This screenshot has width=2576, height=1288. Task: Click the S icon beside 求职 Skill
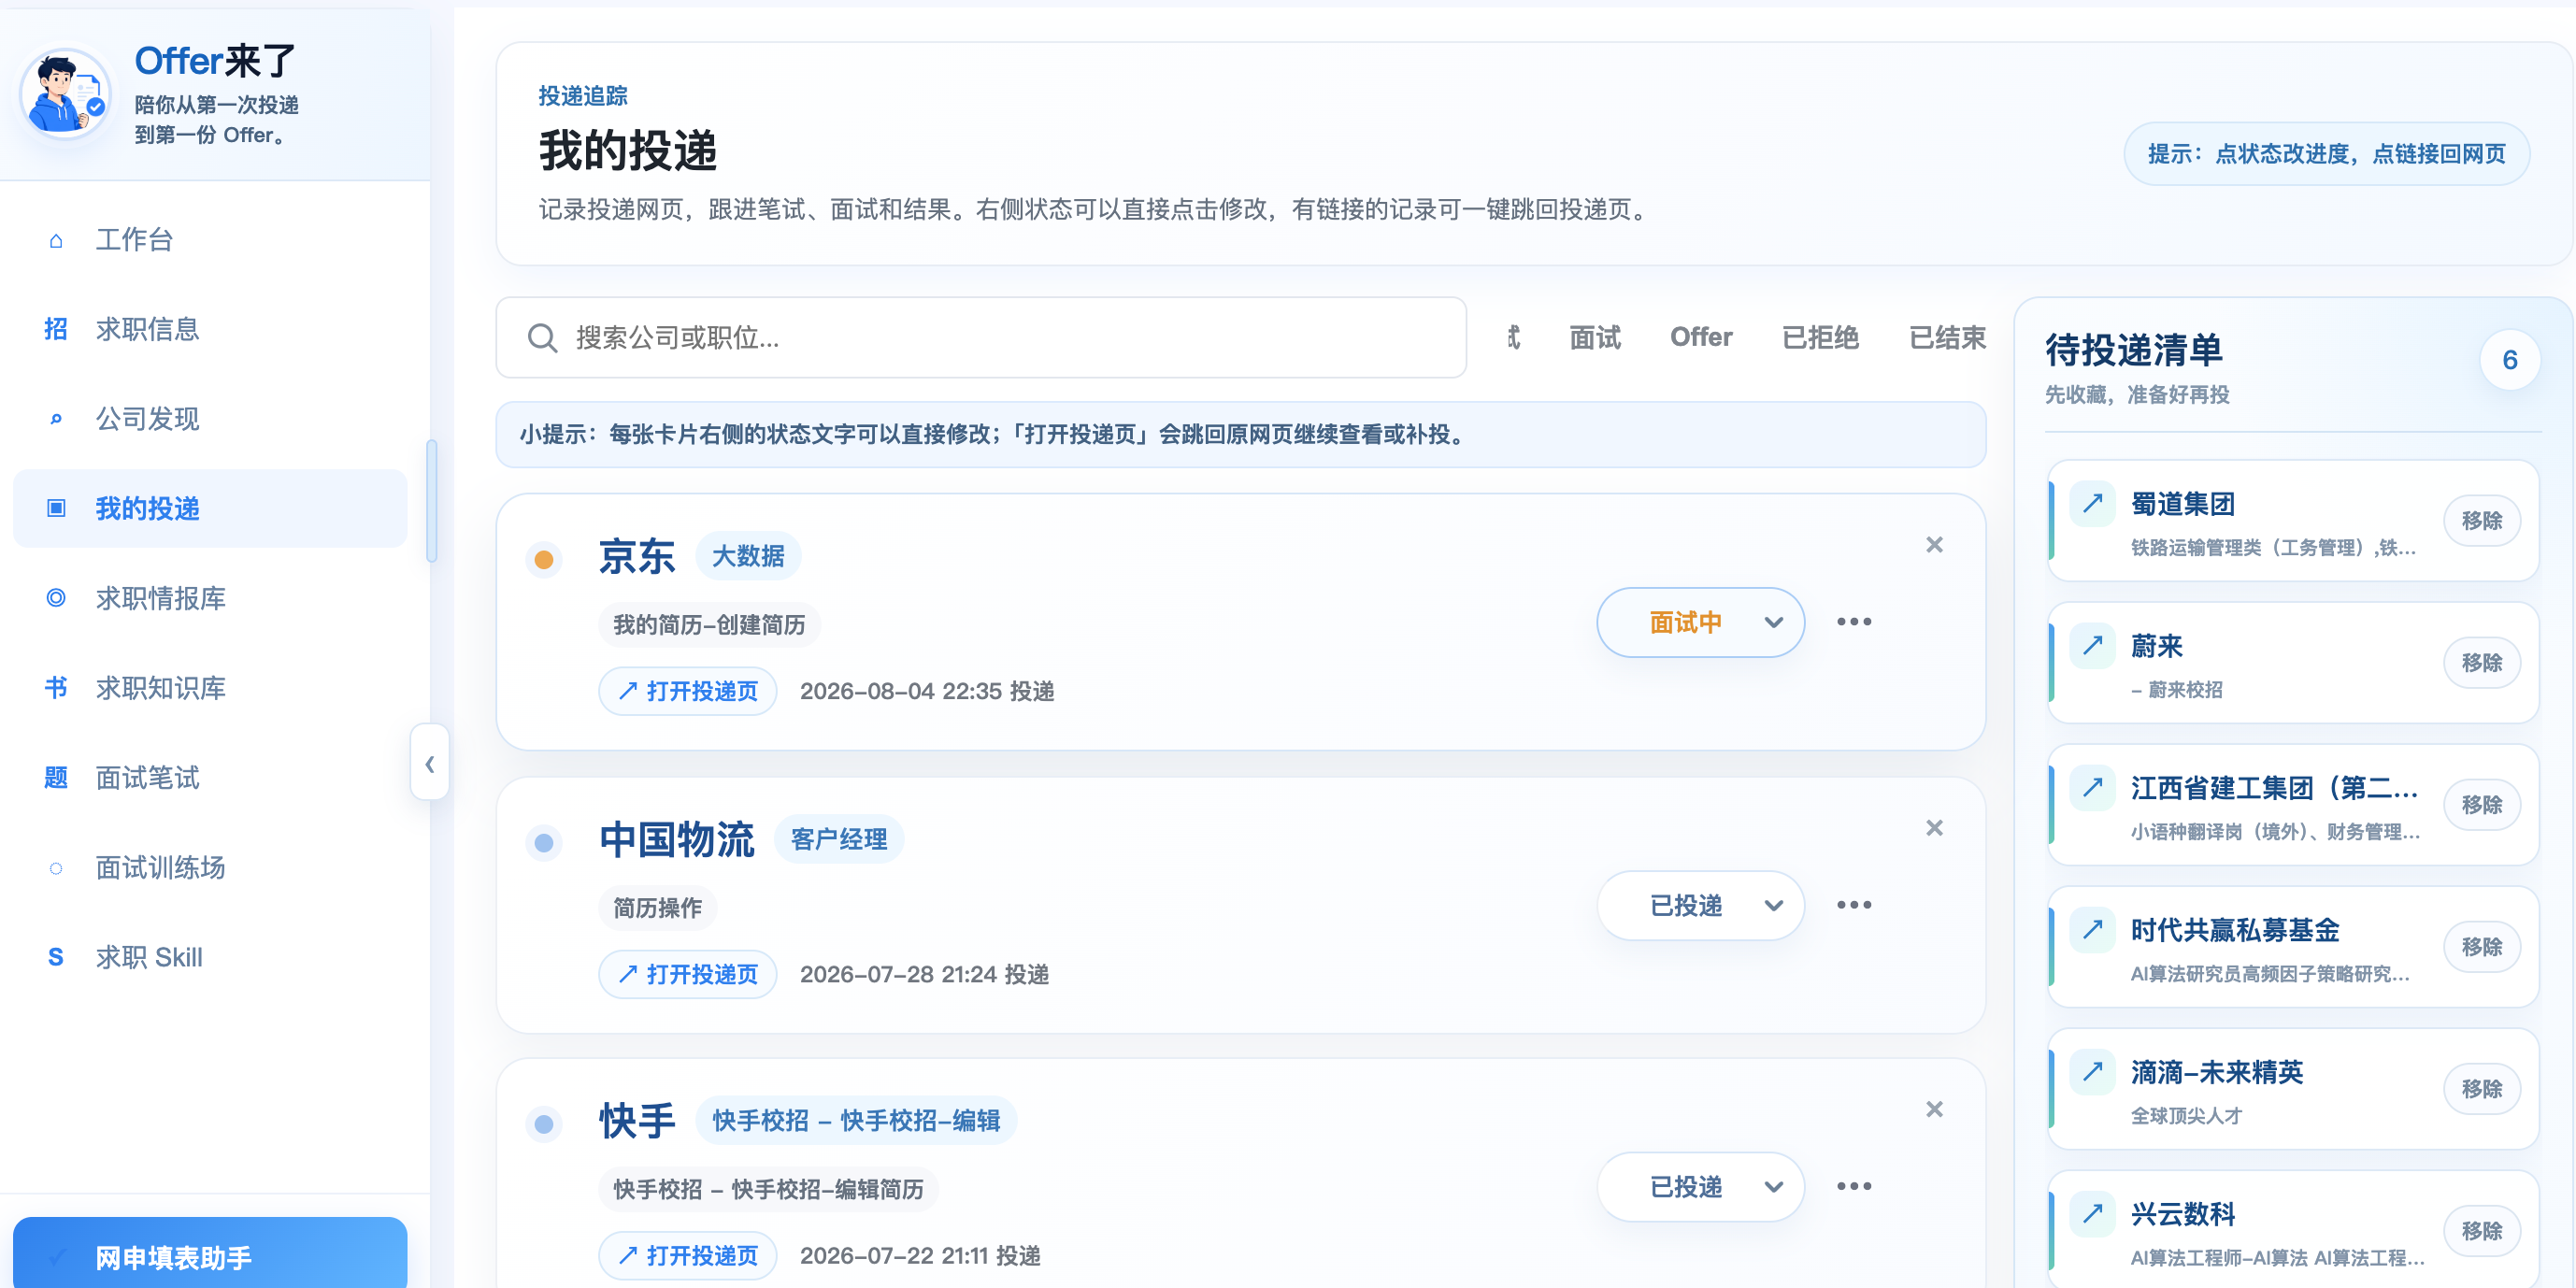[x=56, y=957]
